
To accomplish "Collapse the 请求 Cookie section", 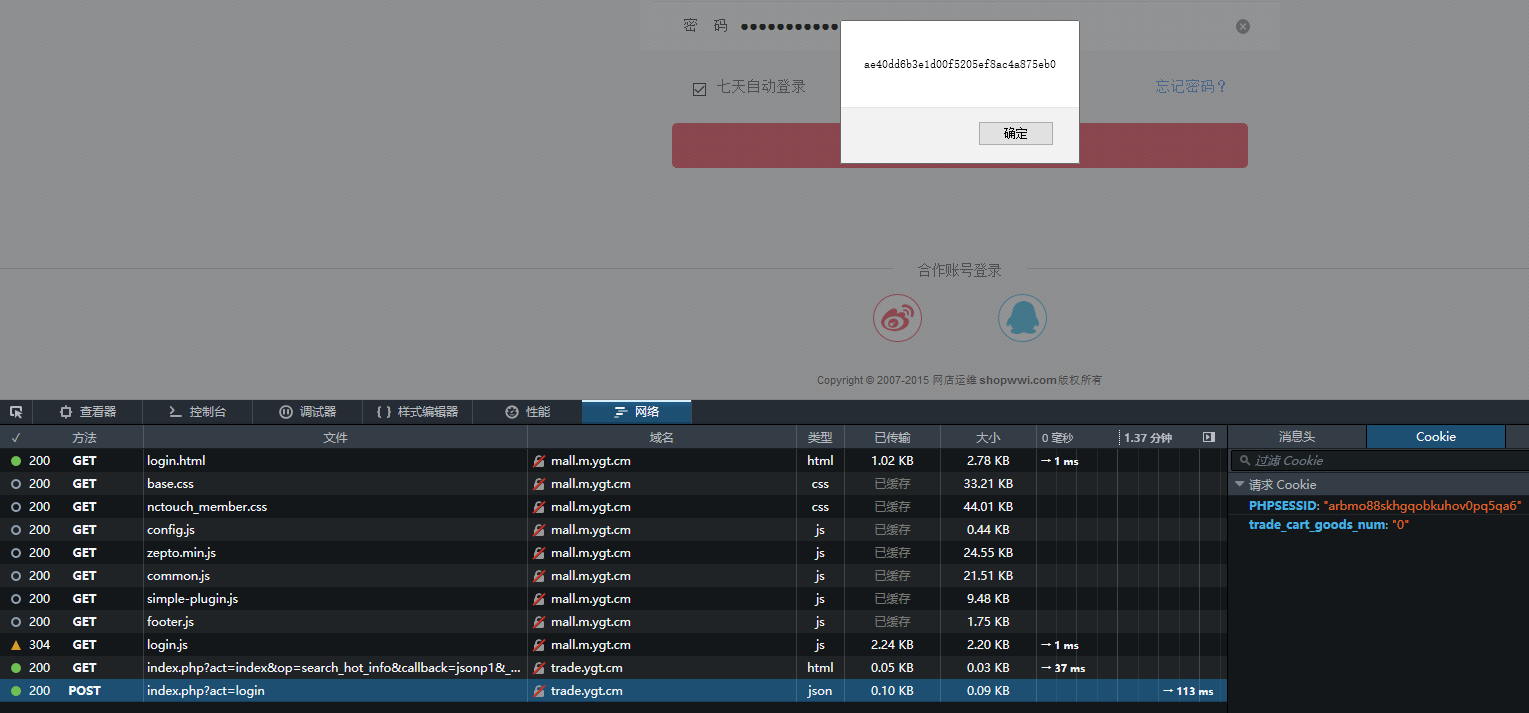I will pos(1240,484).
